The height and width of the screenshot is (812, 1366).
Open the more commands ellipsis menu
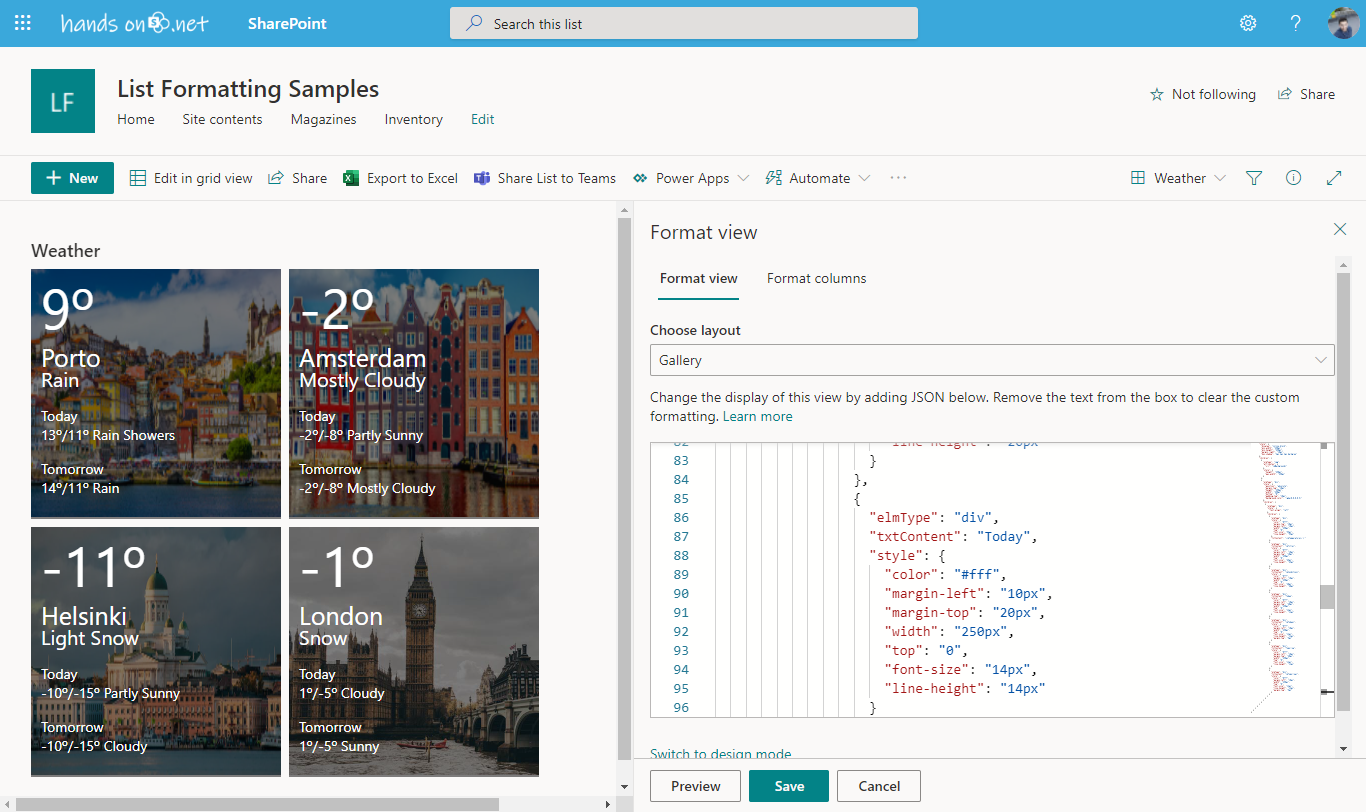pyautogui.click(x=897, y=178)
